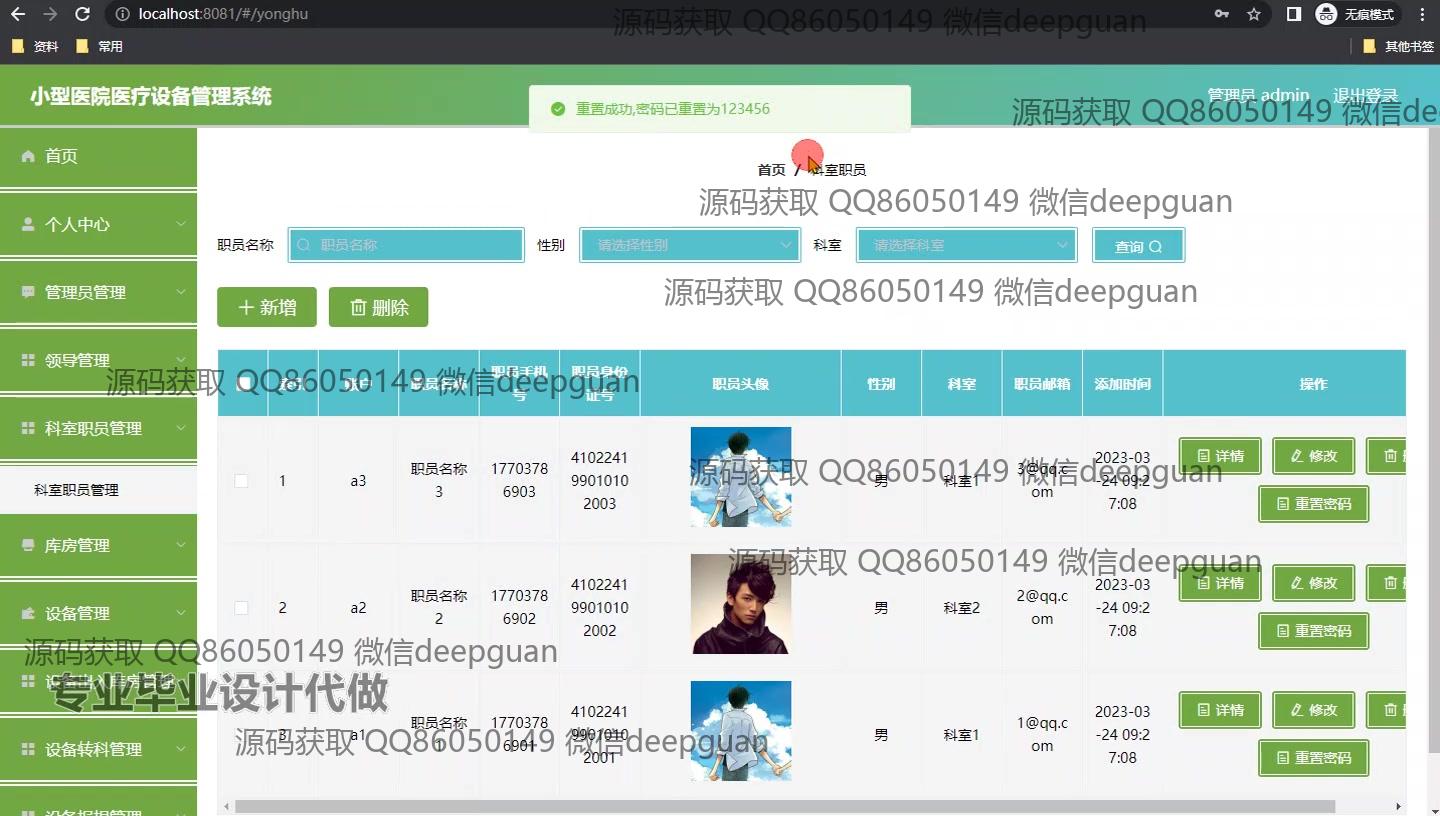This screenshot has height=816, width=1440.
Task: Check the row checkbox for a2
Action: pos(241,608)
